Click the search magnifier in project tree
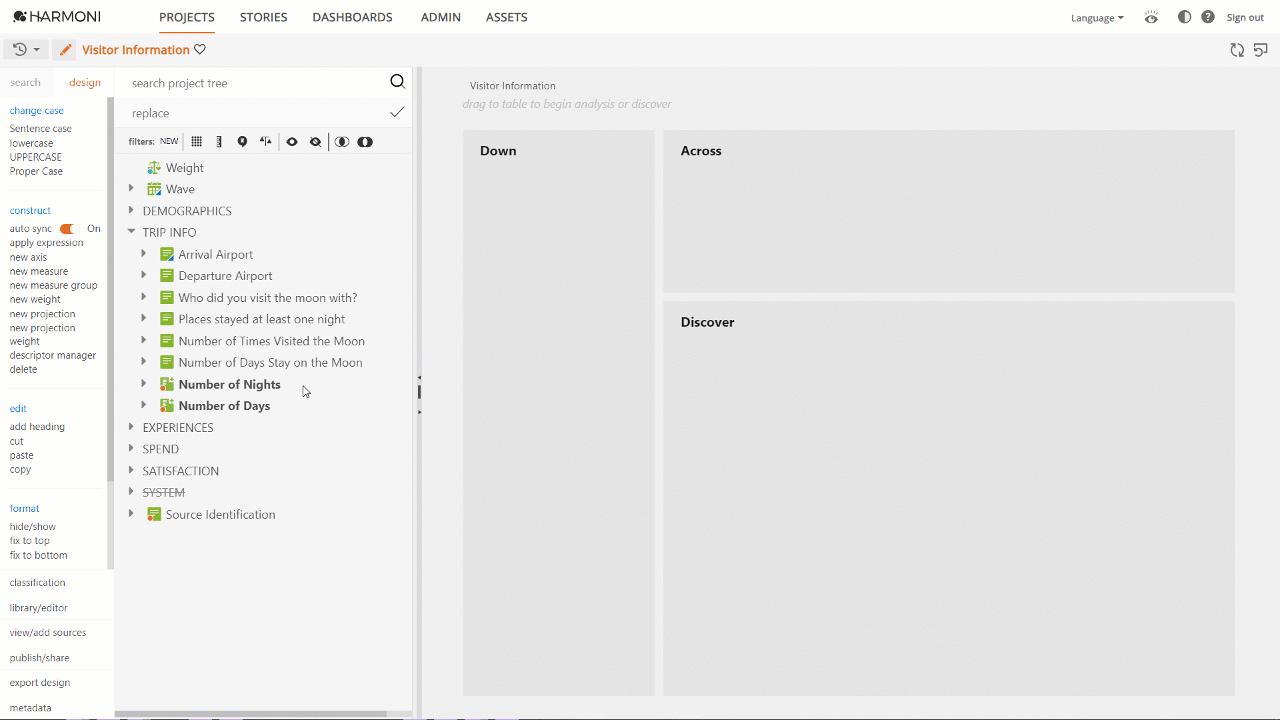 [x=397, y=82]
